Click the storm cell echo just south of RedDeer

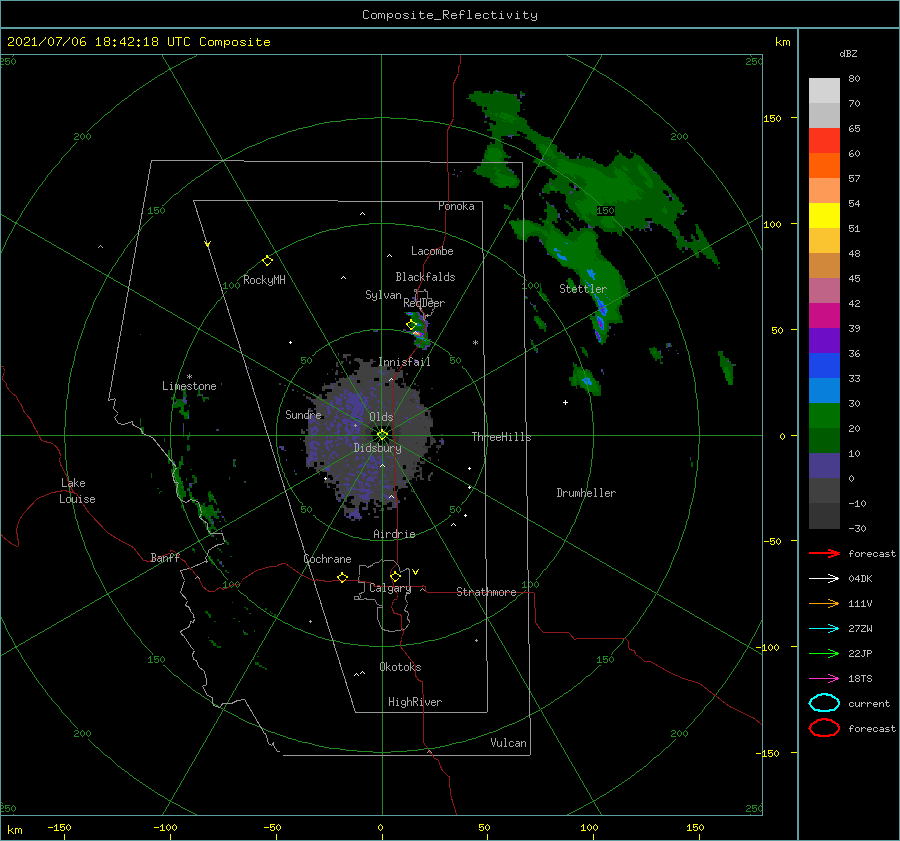pyautogui.click(x=420, y=332)
